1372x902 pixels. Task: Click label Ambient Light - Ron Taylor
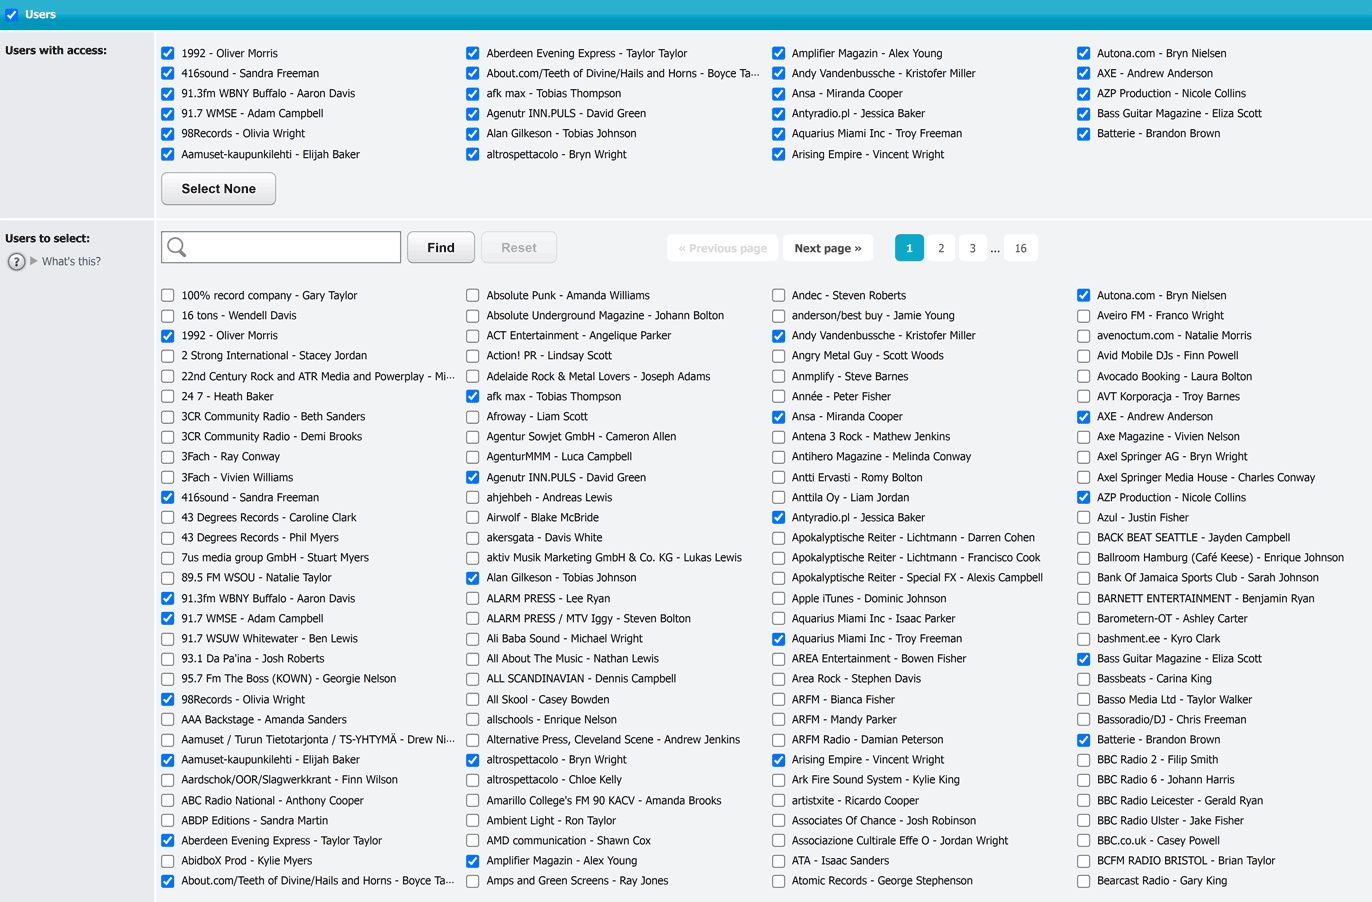(551, 821)
